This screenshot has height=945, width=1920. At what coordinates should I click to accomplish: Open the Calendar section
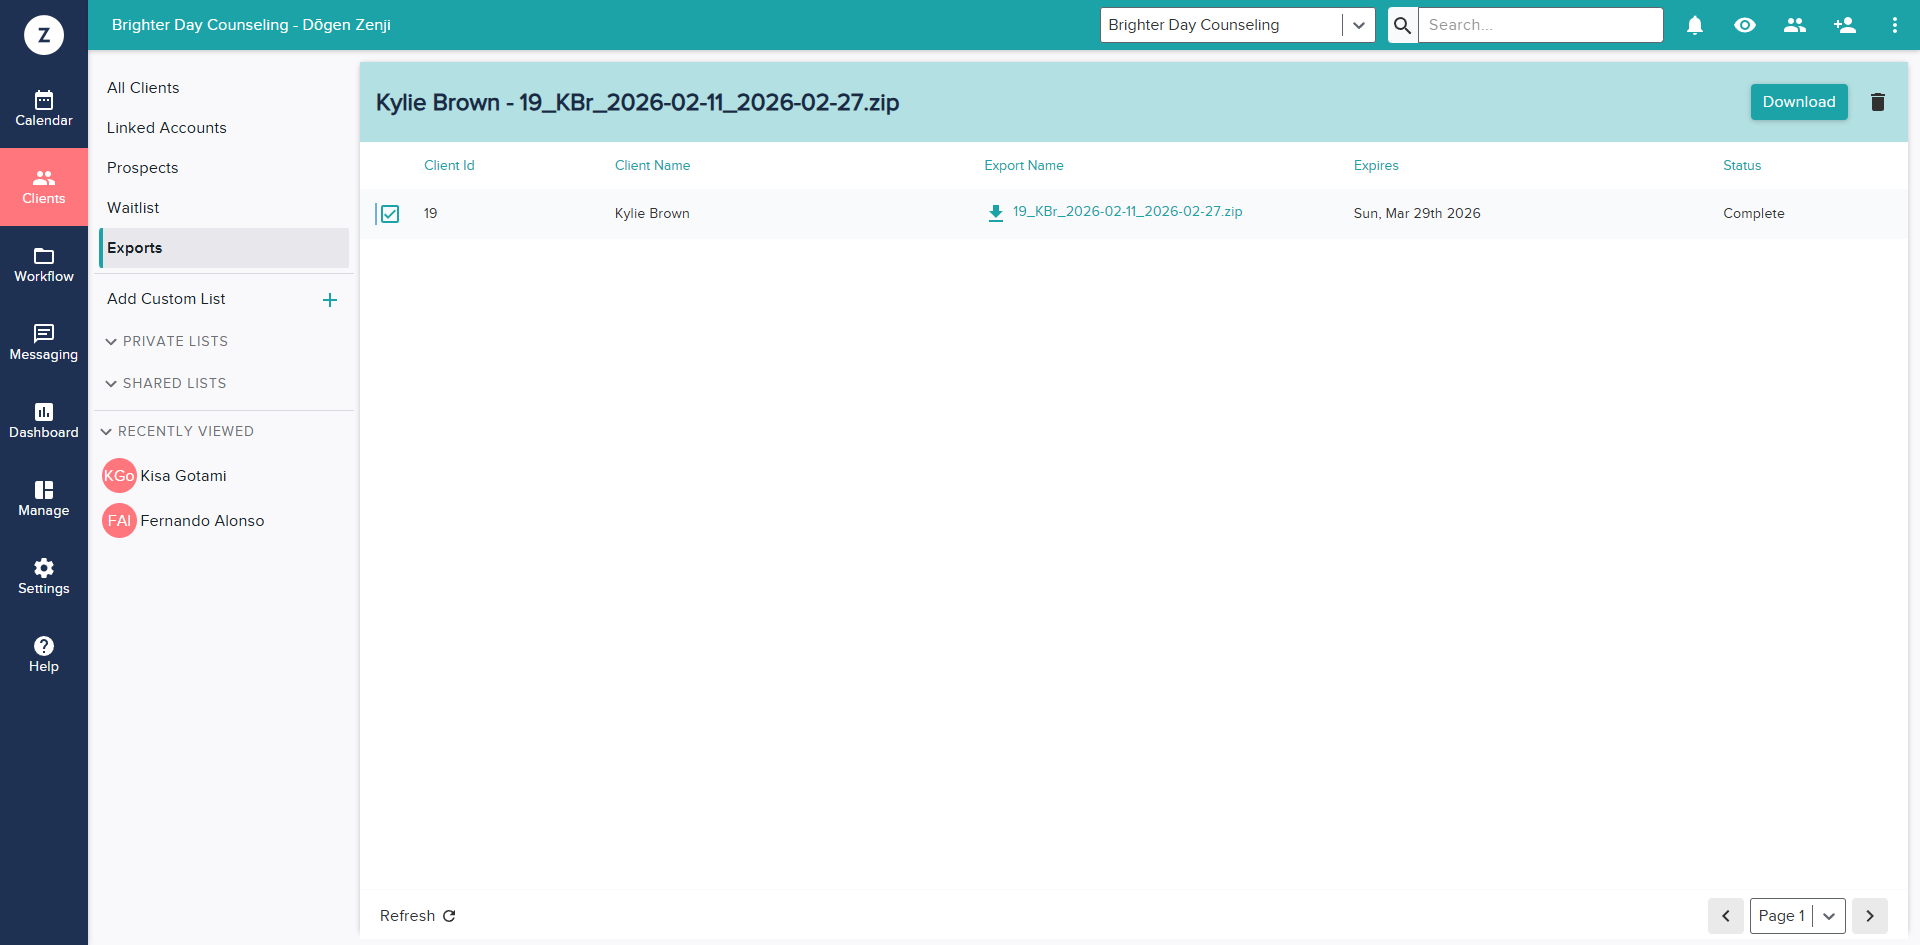pyautogui.click(x=44, y=109)
